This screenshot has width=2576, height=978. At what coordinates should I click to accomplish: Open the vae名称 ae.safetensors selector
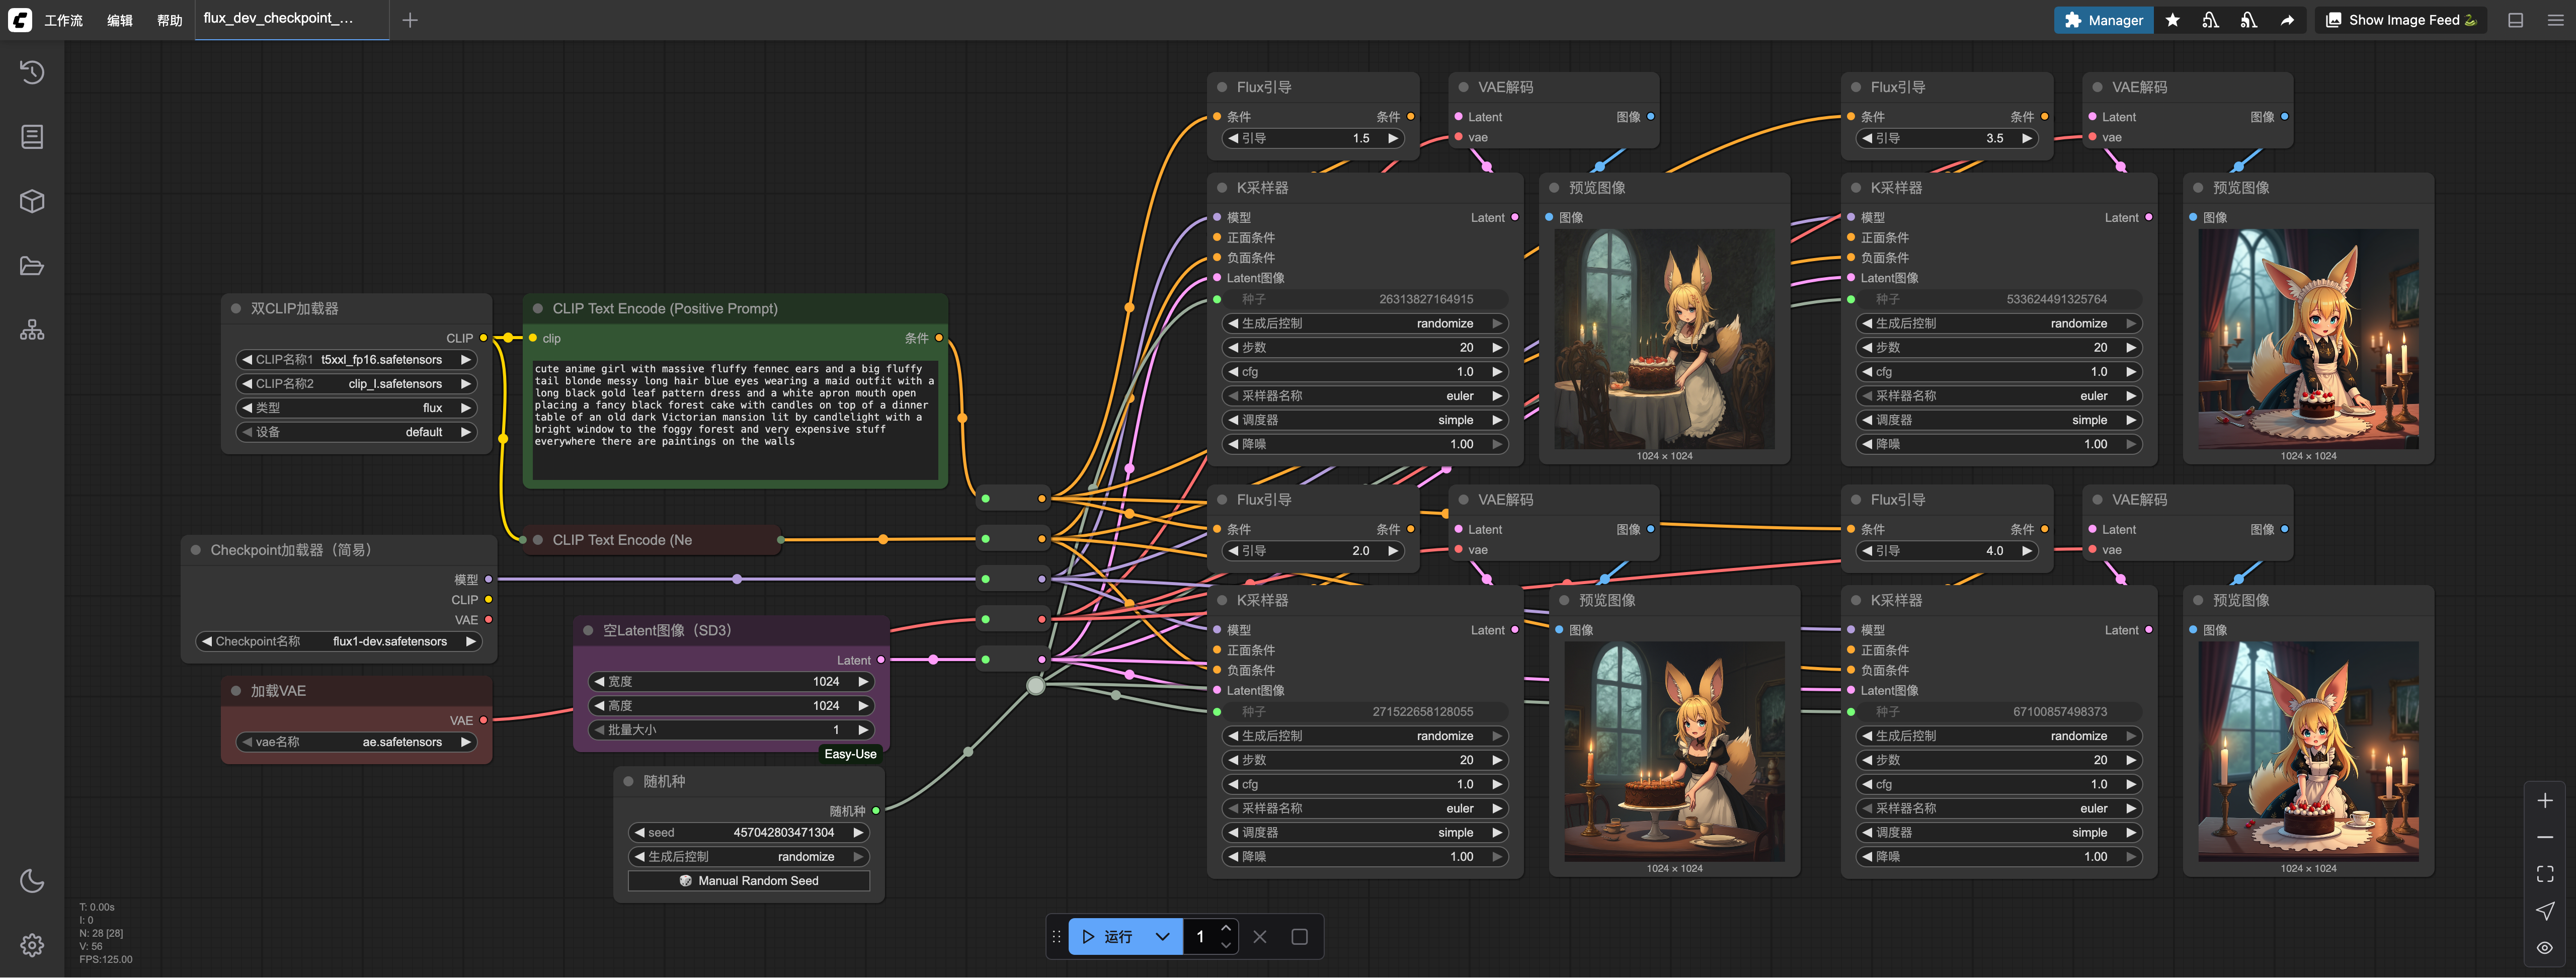pos(356,742)
